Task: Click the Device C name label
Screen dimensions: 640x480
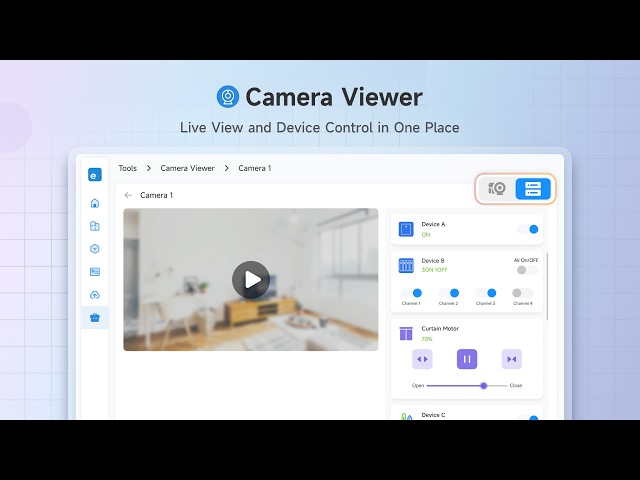Action: [x=433, y=415]
